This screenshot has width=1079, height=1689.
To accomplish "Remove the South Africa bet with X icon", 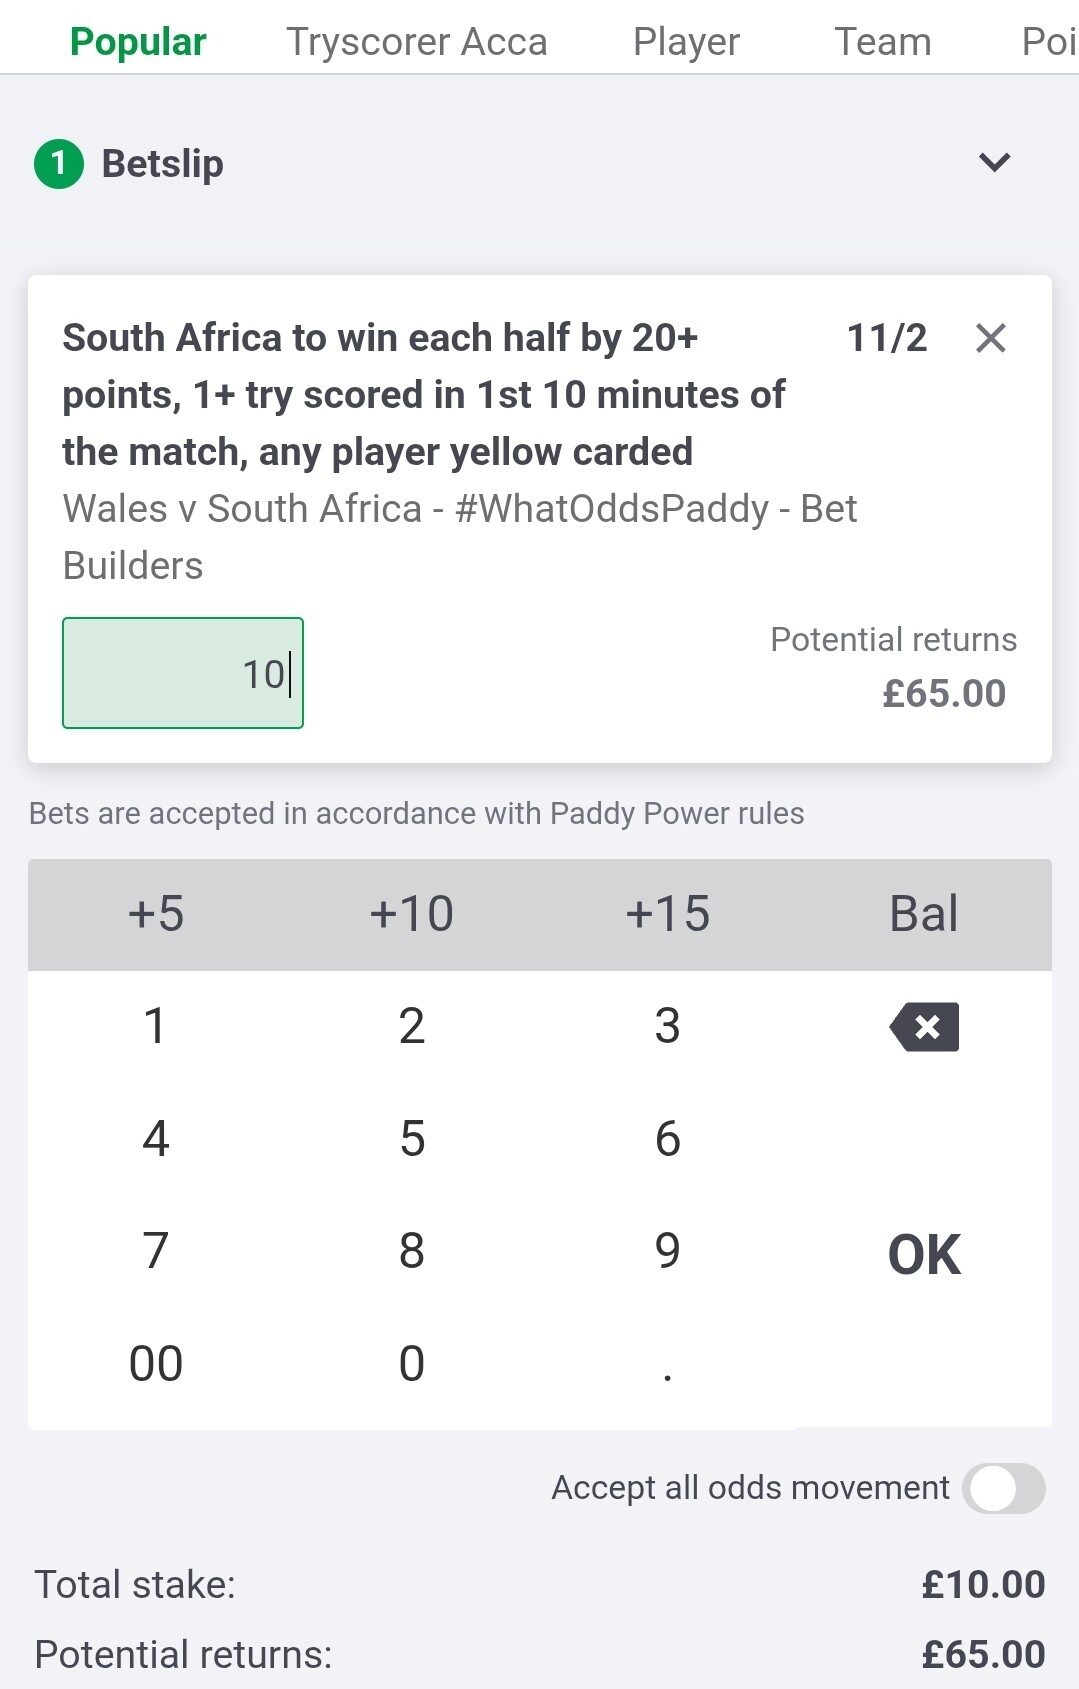I will tap(990, 339).
